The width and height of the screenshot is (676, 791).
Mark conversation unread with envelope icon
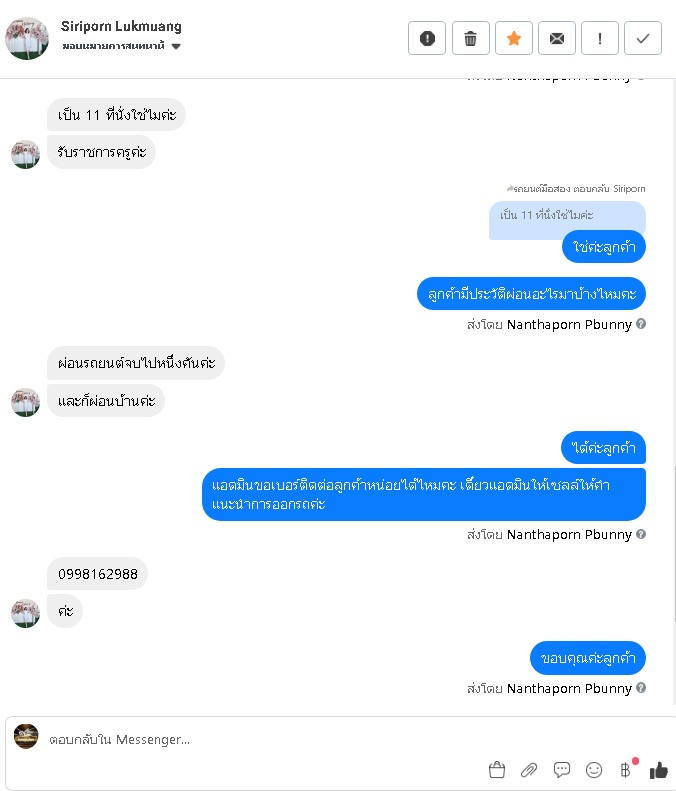pyautogui.click(x=556, y=38)
